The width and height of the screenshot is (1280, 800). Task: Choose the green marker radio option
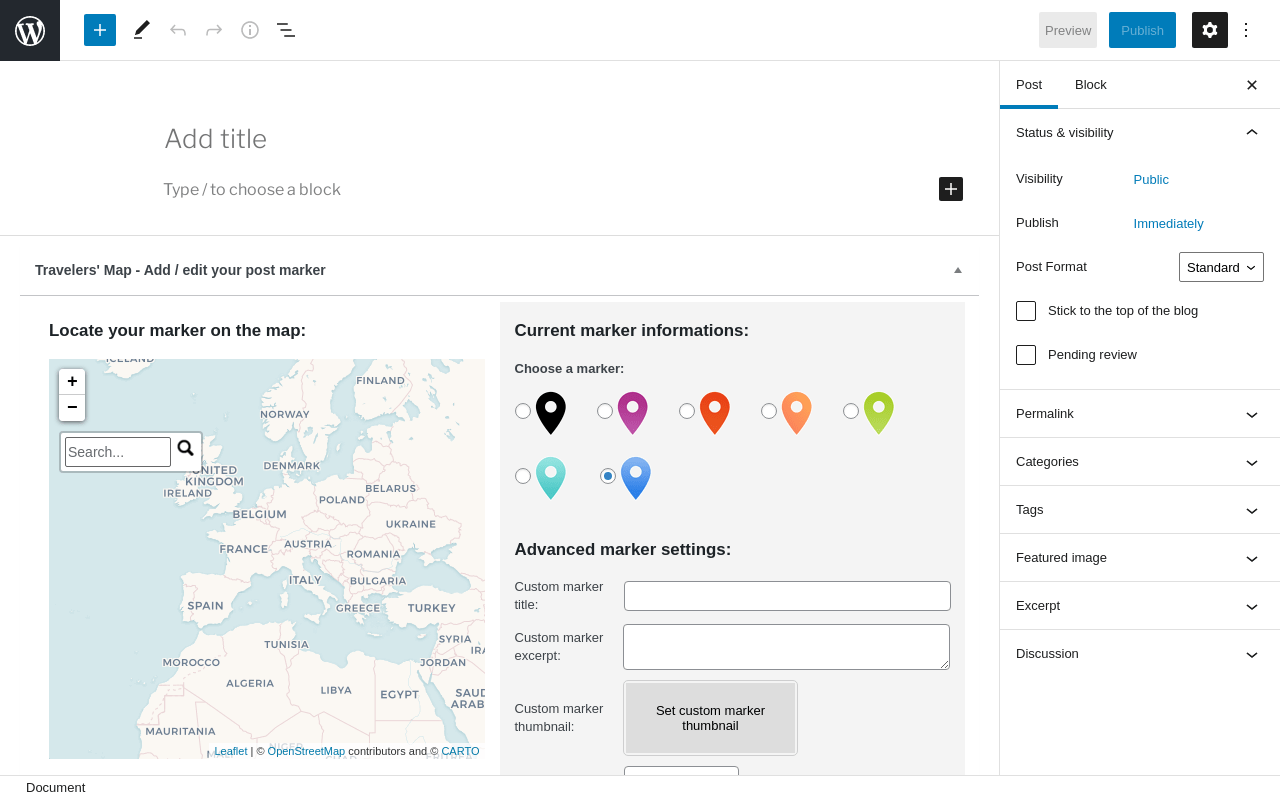pos(851,411)
